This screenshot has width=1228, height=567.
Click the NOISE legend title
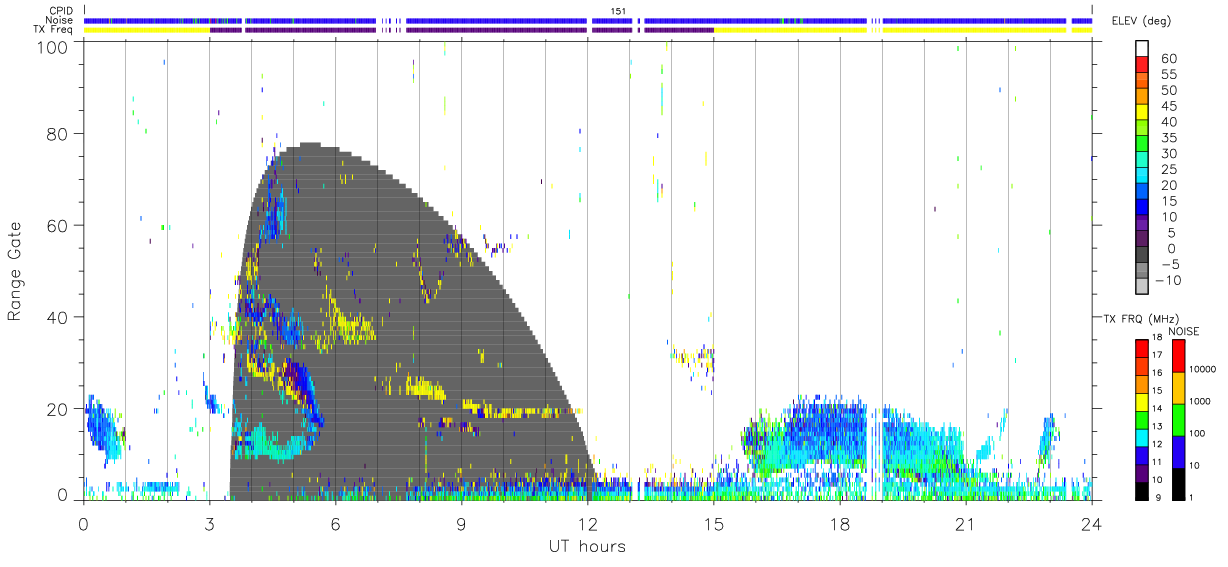[1183, 331]
